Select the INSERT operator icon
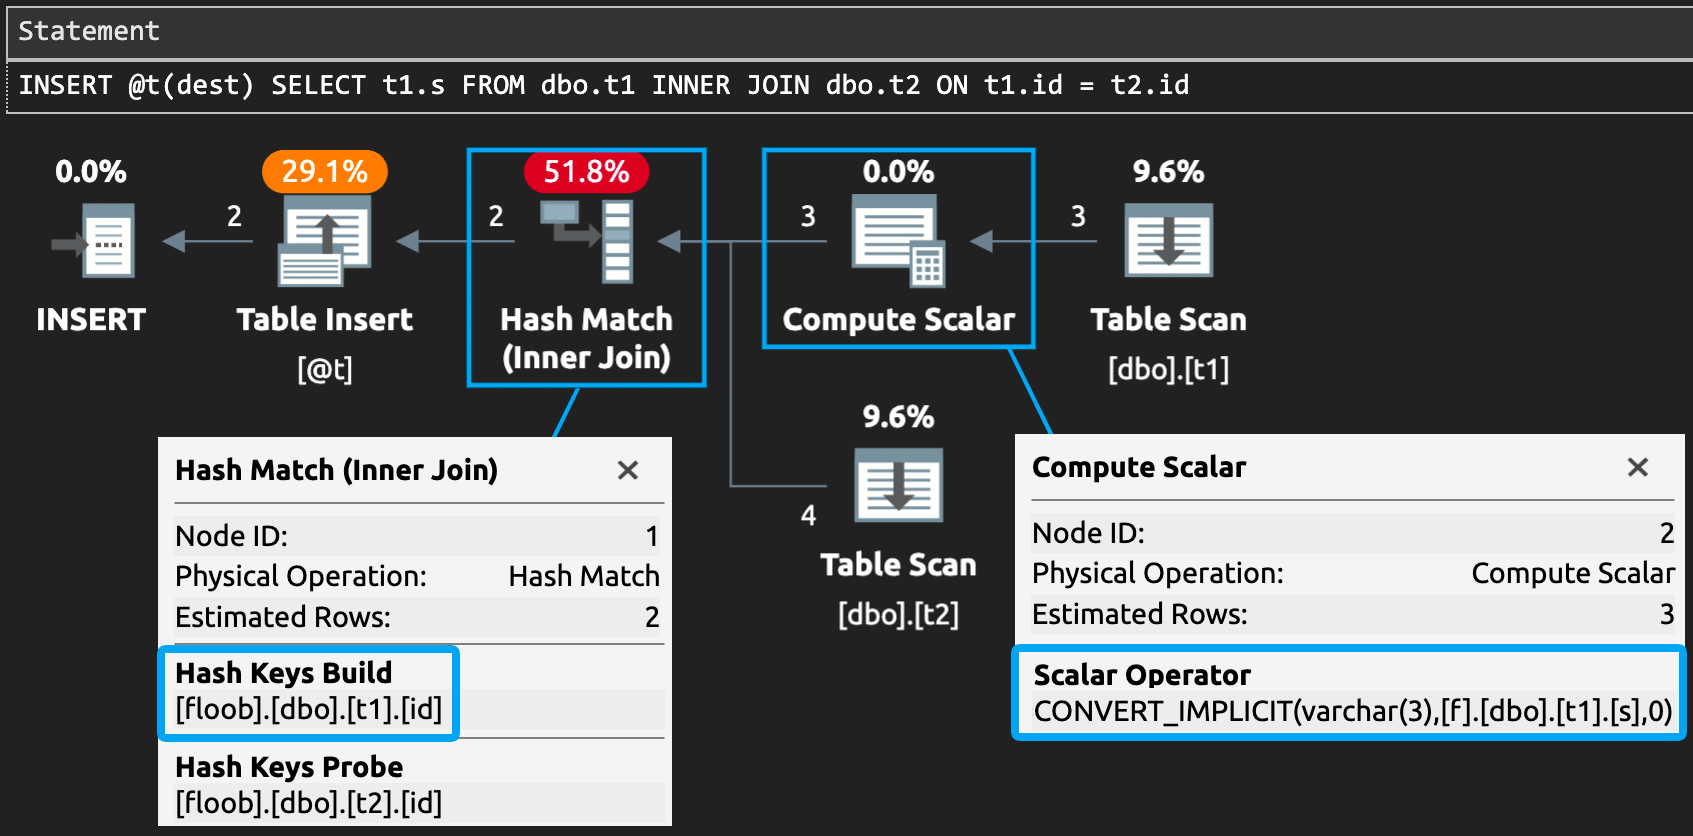This screenshot has height=836, width=1693. click(x=93, y=241)
